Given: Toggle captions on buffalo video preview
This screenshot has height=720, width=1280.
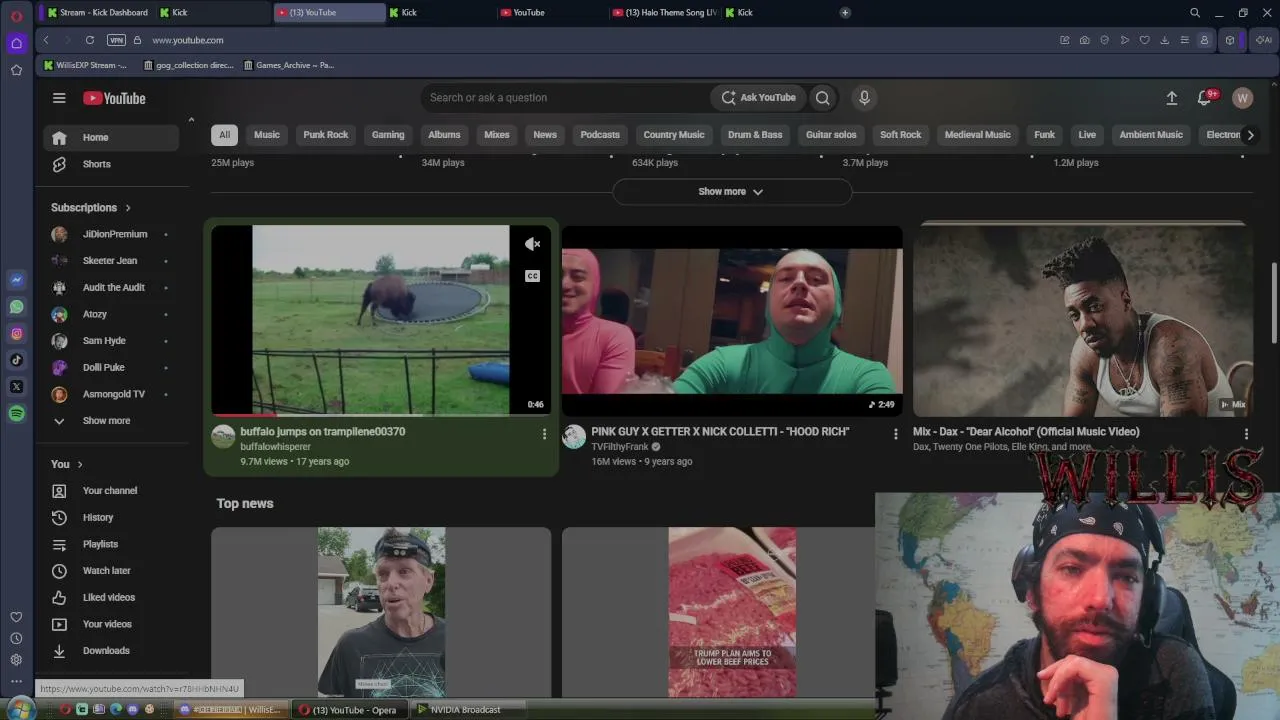Looking at the screenshot, I should tap(532, 276).
